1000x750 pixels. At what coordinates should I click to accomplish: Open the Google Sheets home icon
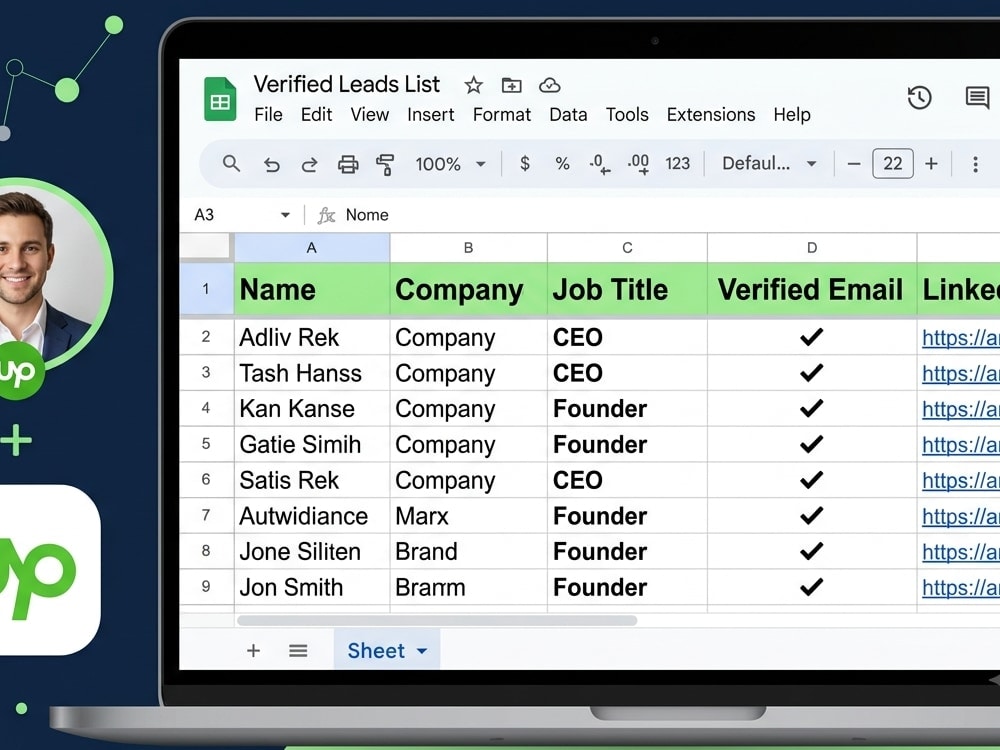coord(220,99)
